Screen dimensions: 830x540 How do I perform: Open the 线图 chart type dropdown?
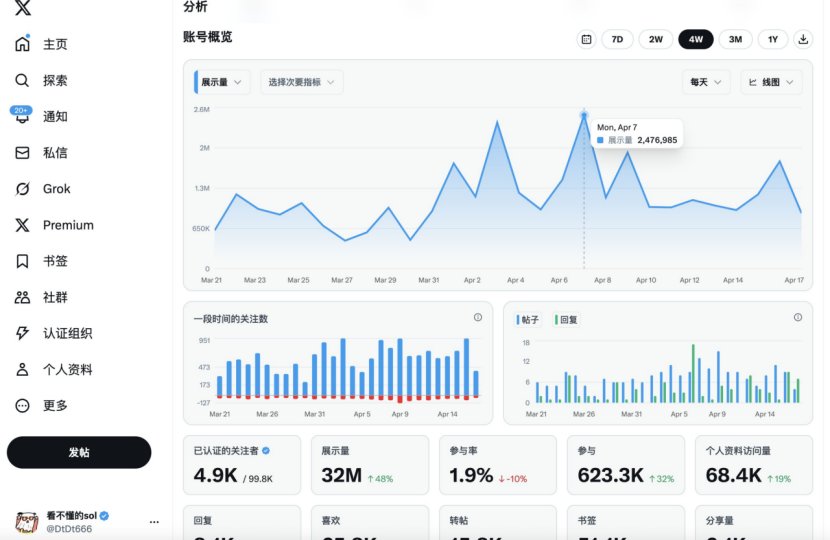[x=771, y=82]
